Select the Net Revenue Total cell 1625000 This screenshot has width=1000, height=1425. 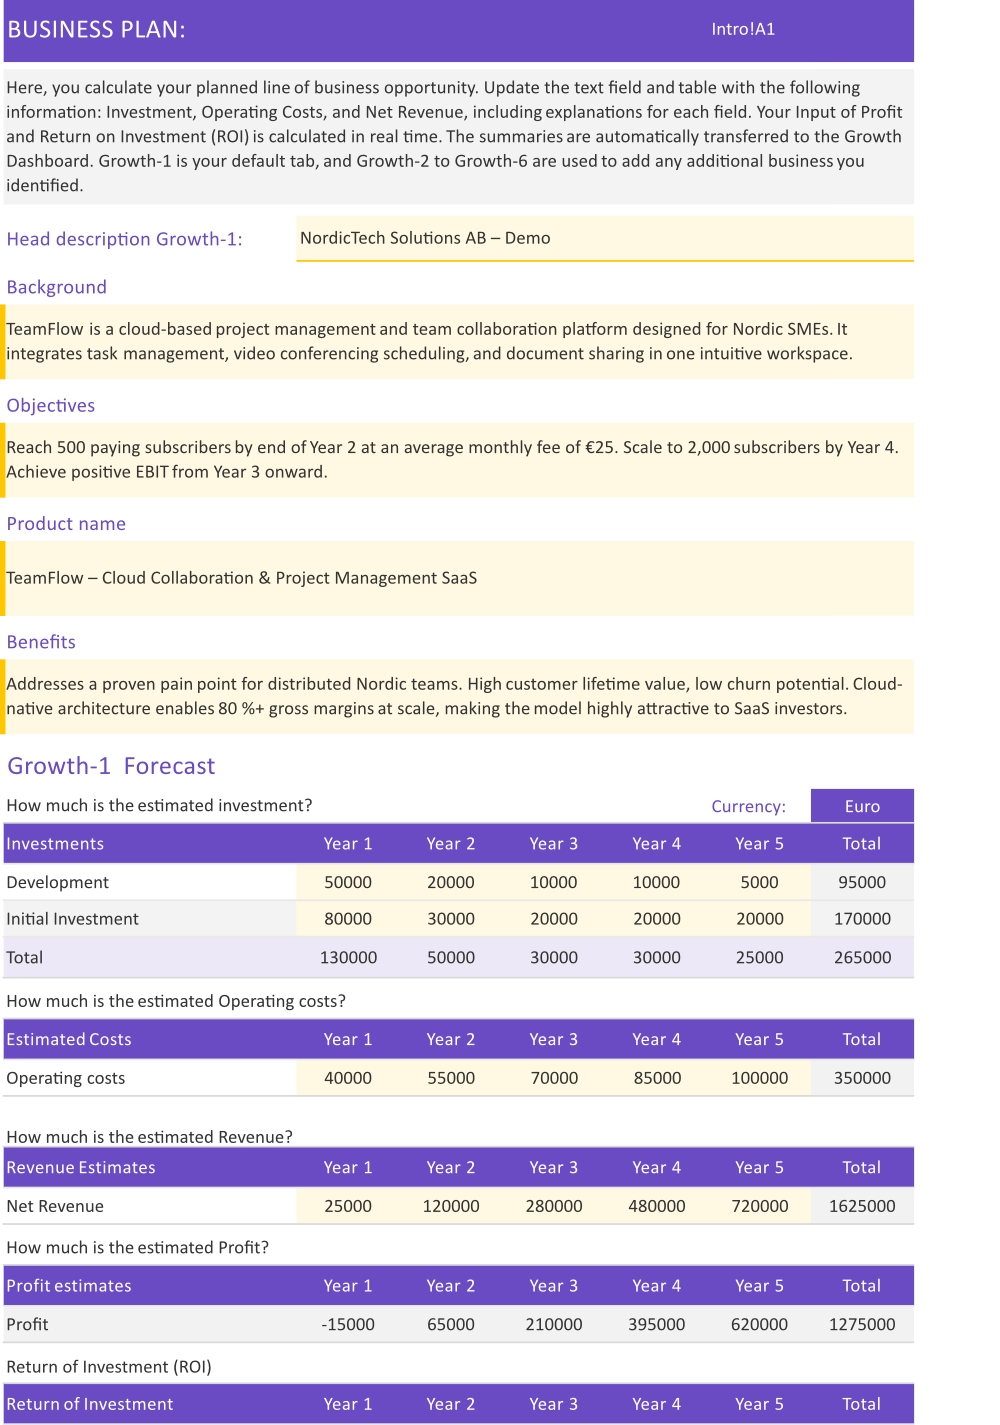[862, 1206]
